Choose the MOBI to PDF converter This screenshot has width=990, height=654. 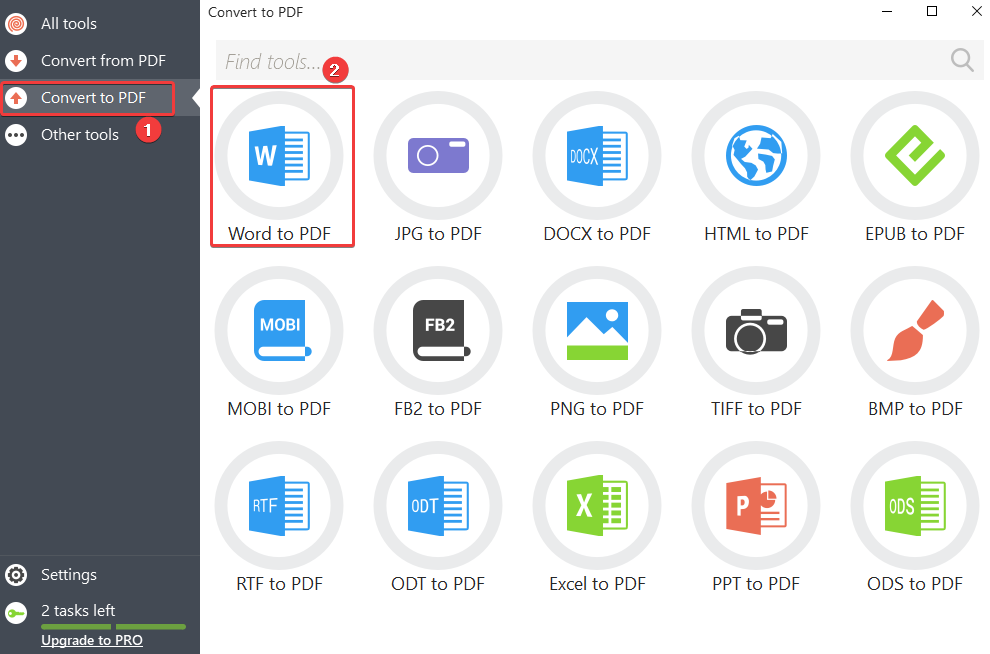pyautogui.click(x=279, y=342)
